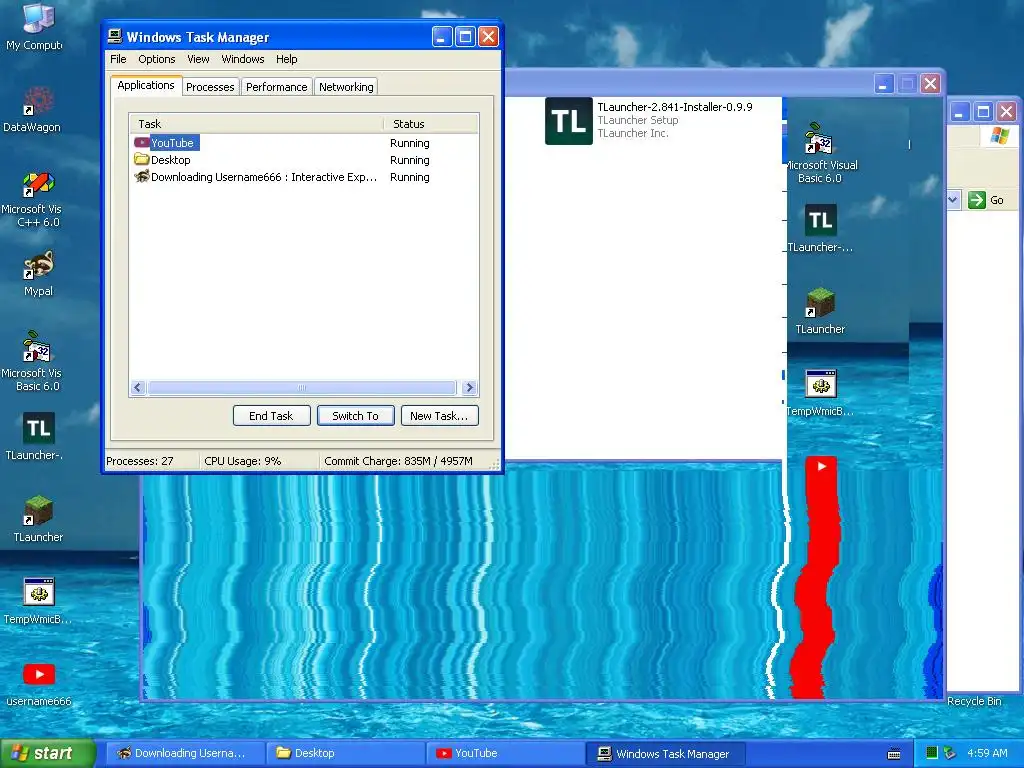Click TLauncher-2.841-Installer-0.9.9 file name text
1024x768 pixels.
click(675, 107)
